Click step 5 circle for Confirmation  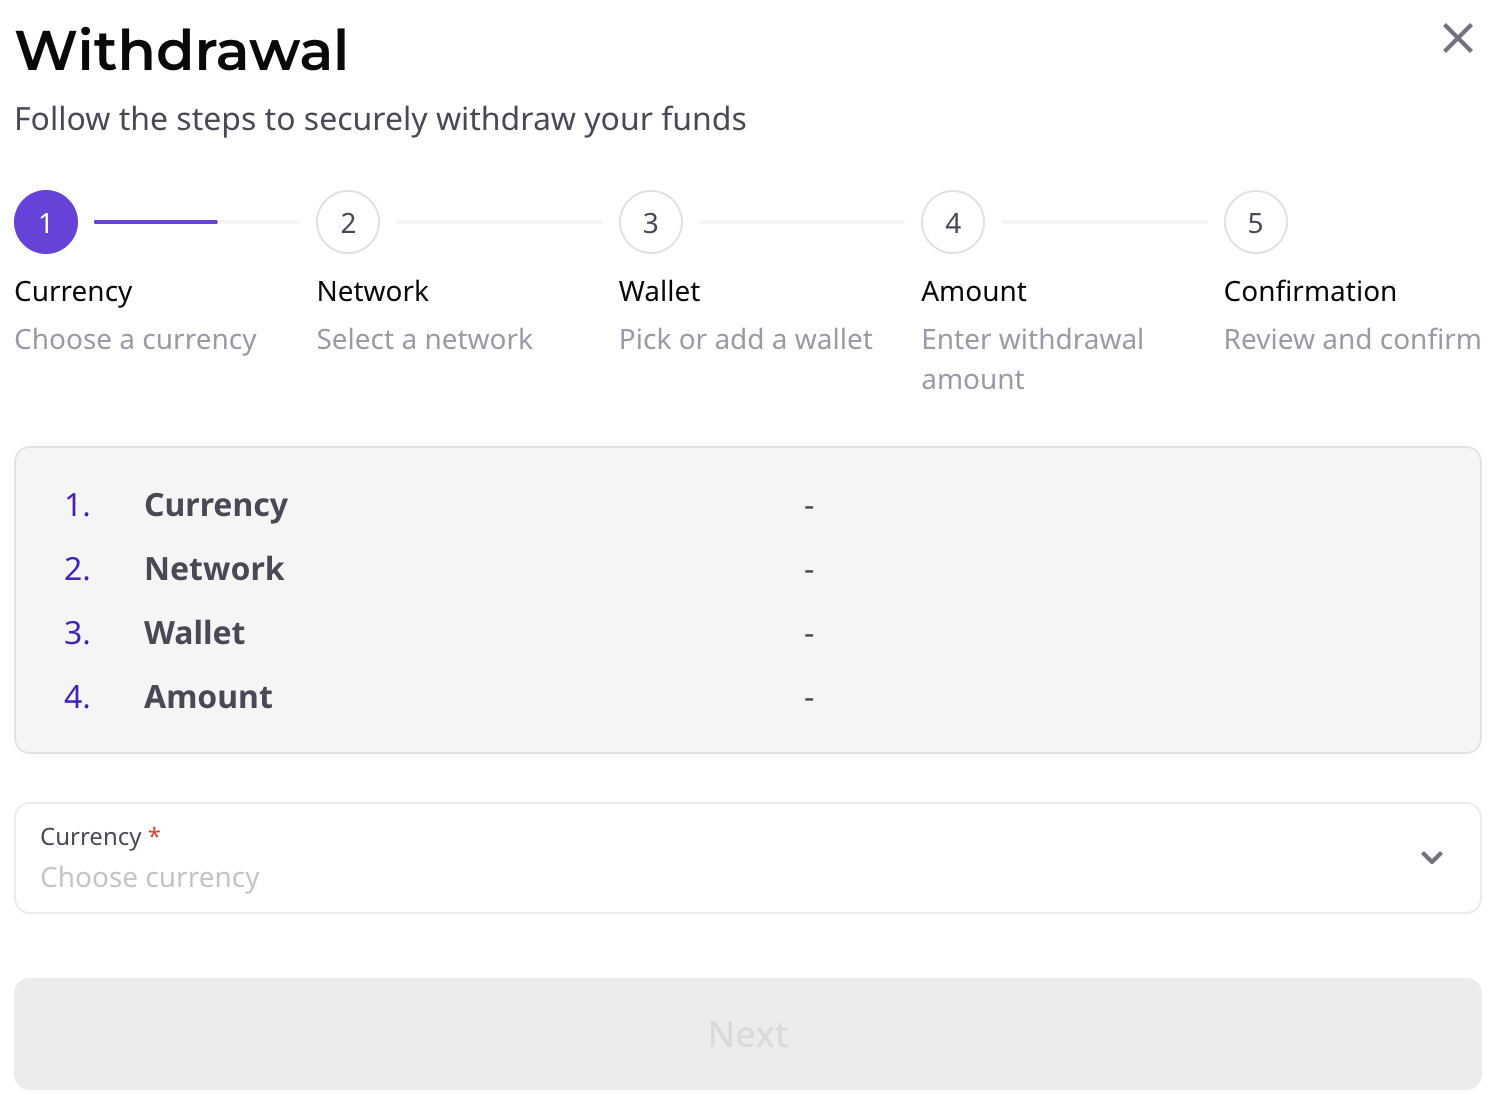[1255, 222]
